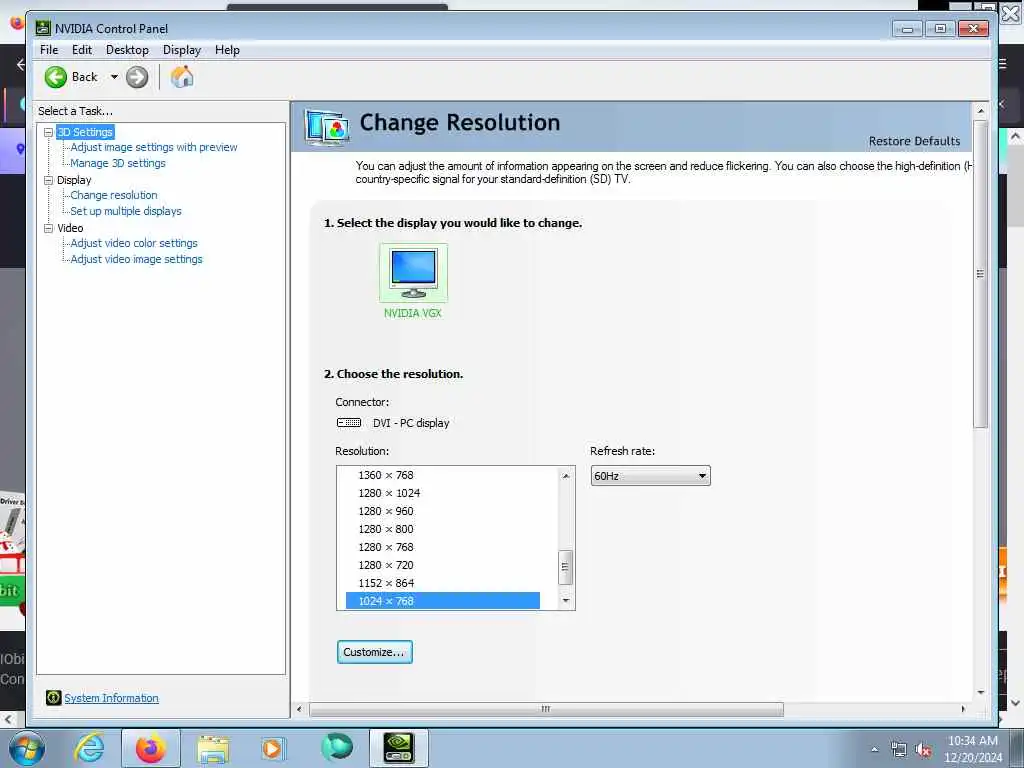Screen dimensions: 1024x768
Task: Open the File menu
Action: (x=49, y=50)
